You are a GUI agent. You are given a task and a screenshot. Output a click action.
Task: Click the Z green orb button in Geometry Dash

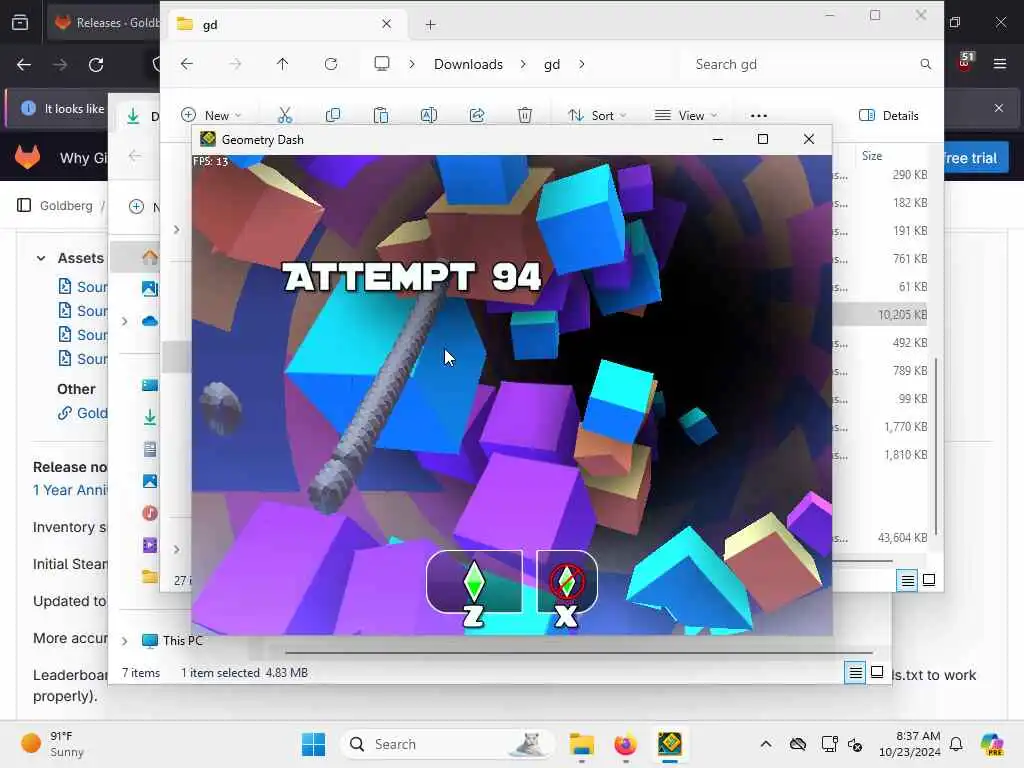click(474, 583)
